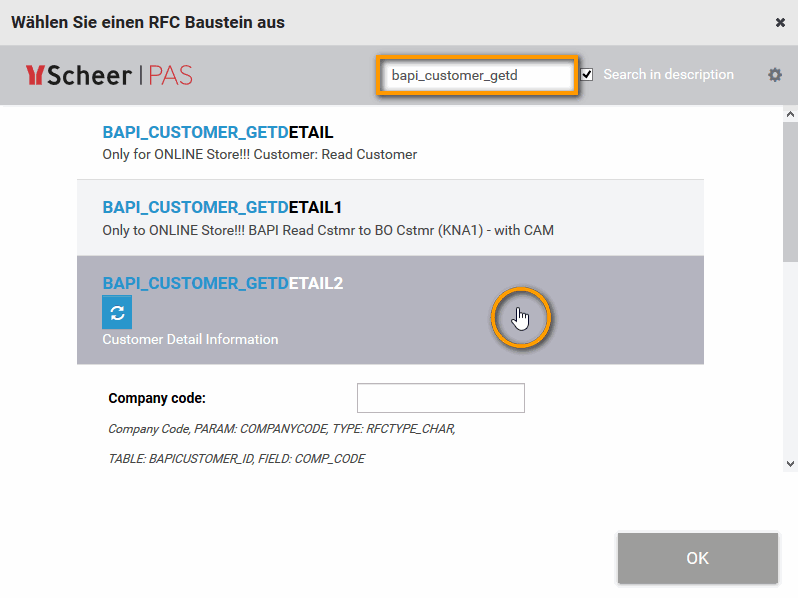Collapse the BAPI_CUSTOMER_GETDETAIL2 entry title

222,283
